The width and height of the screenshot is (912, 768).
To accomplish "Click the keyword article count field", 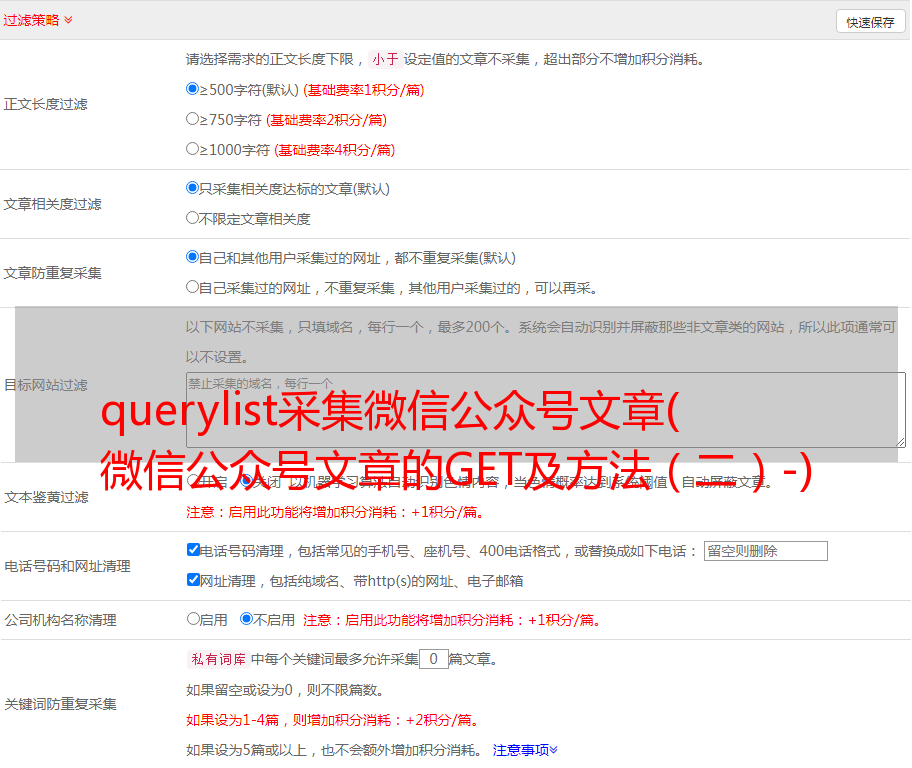I will 434,659.
